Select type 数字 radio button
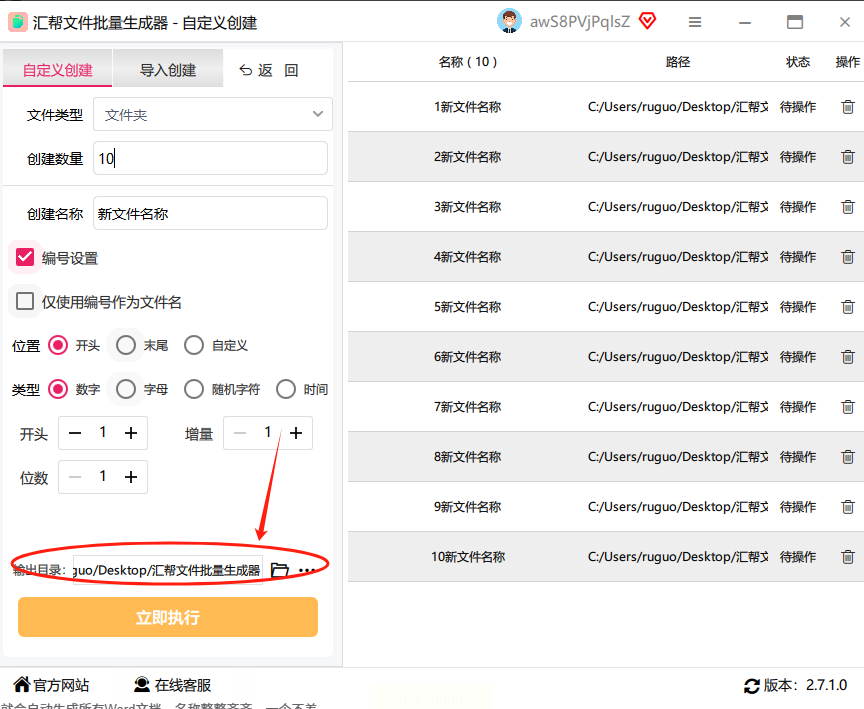Image resolution: width=864 pixels, height=709 pixels. 58,389
